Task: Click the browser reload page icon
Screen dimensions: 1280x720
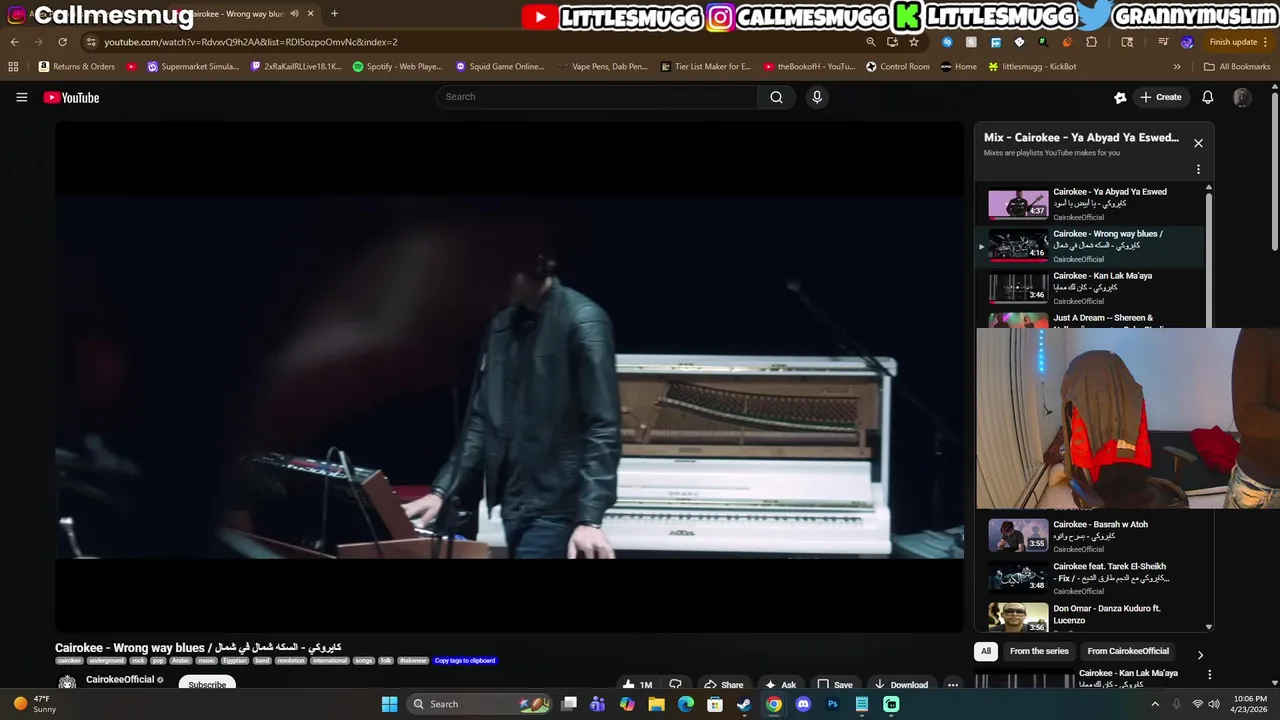Action: 62,42
